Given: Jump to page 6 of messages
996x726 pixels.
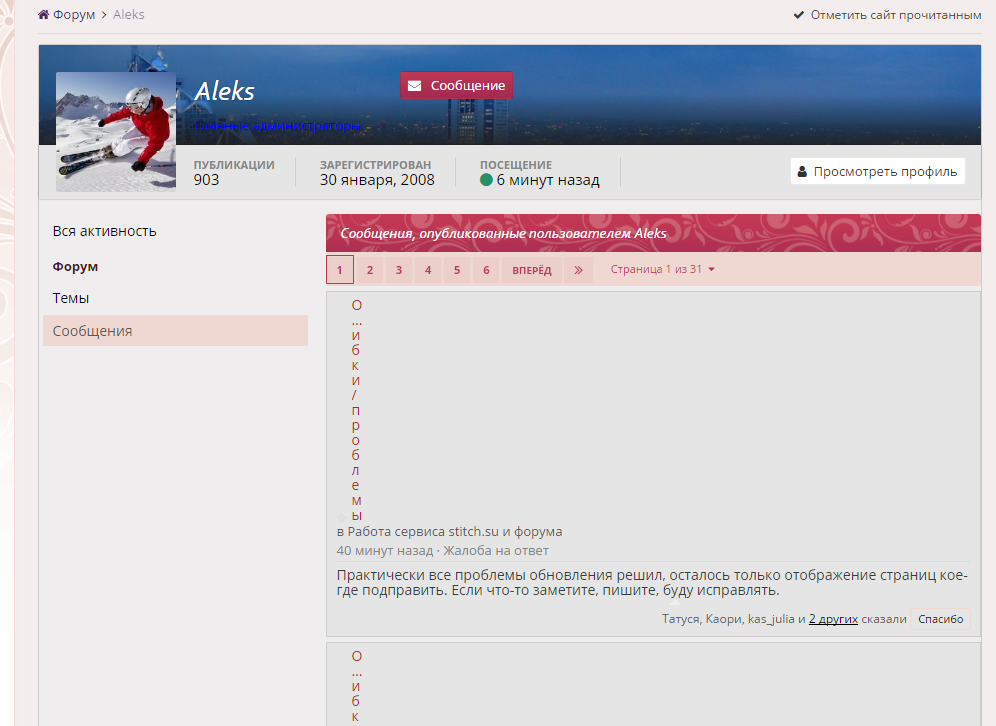Looking at the screenshot, I should pyautogui.click(x=486, y=270).
